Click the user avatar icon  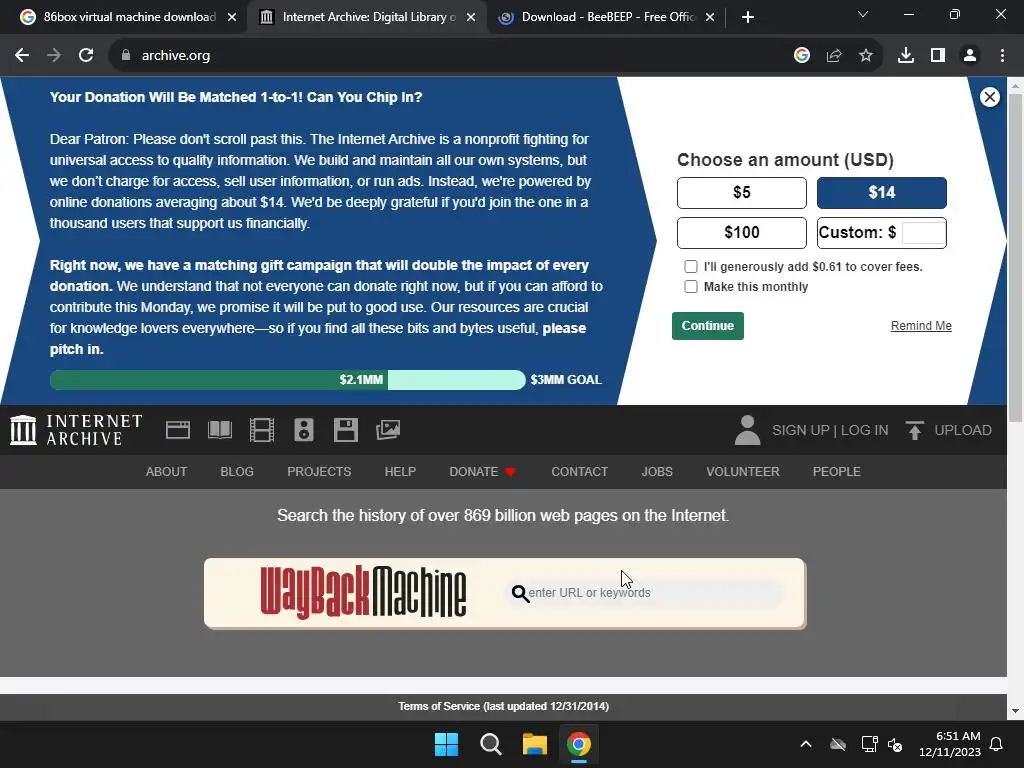pyautogui.click(x=747, y=430)
